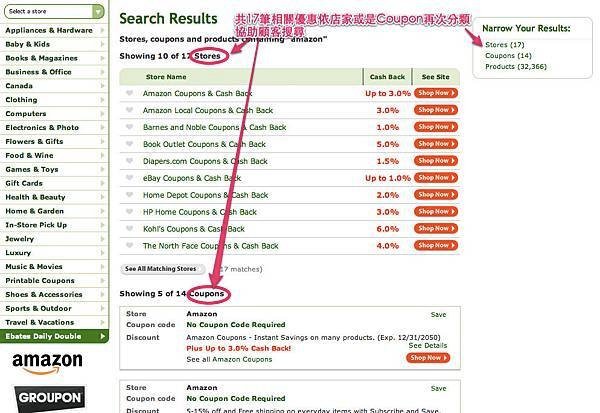Expand the Canada category arrow

pos(102,86)
